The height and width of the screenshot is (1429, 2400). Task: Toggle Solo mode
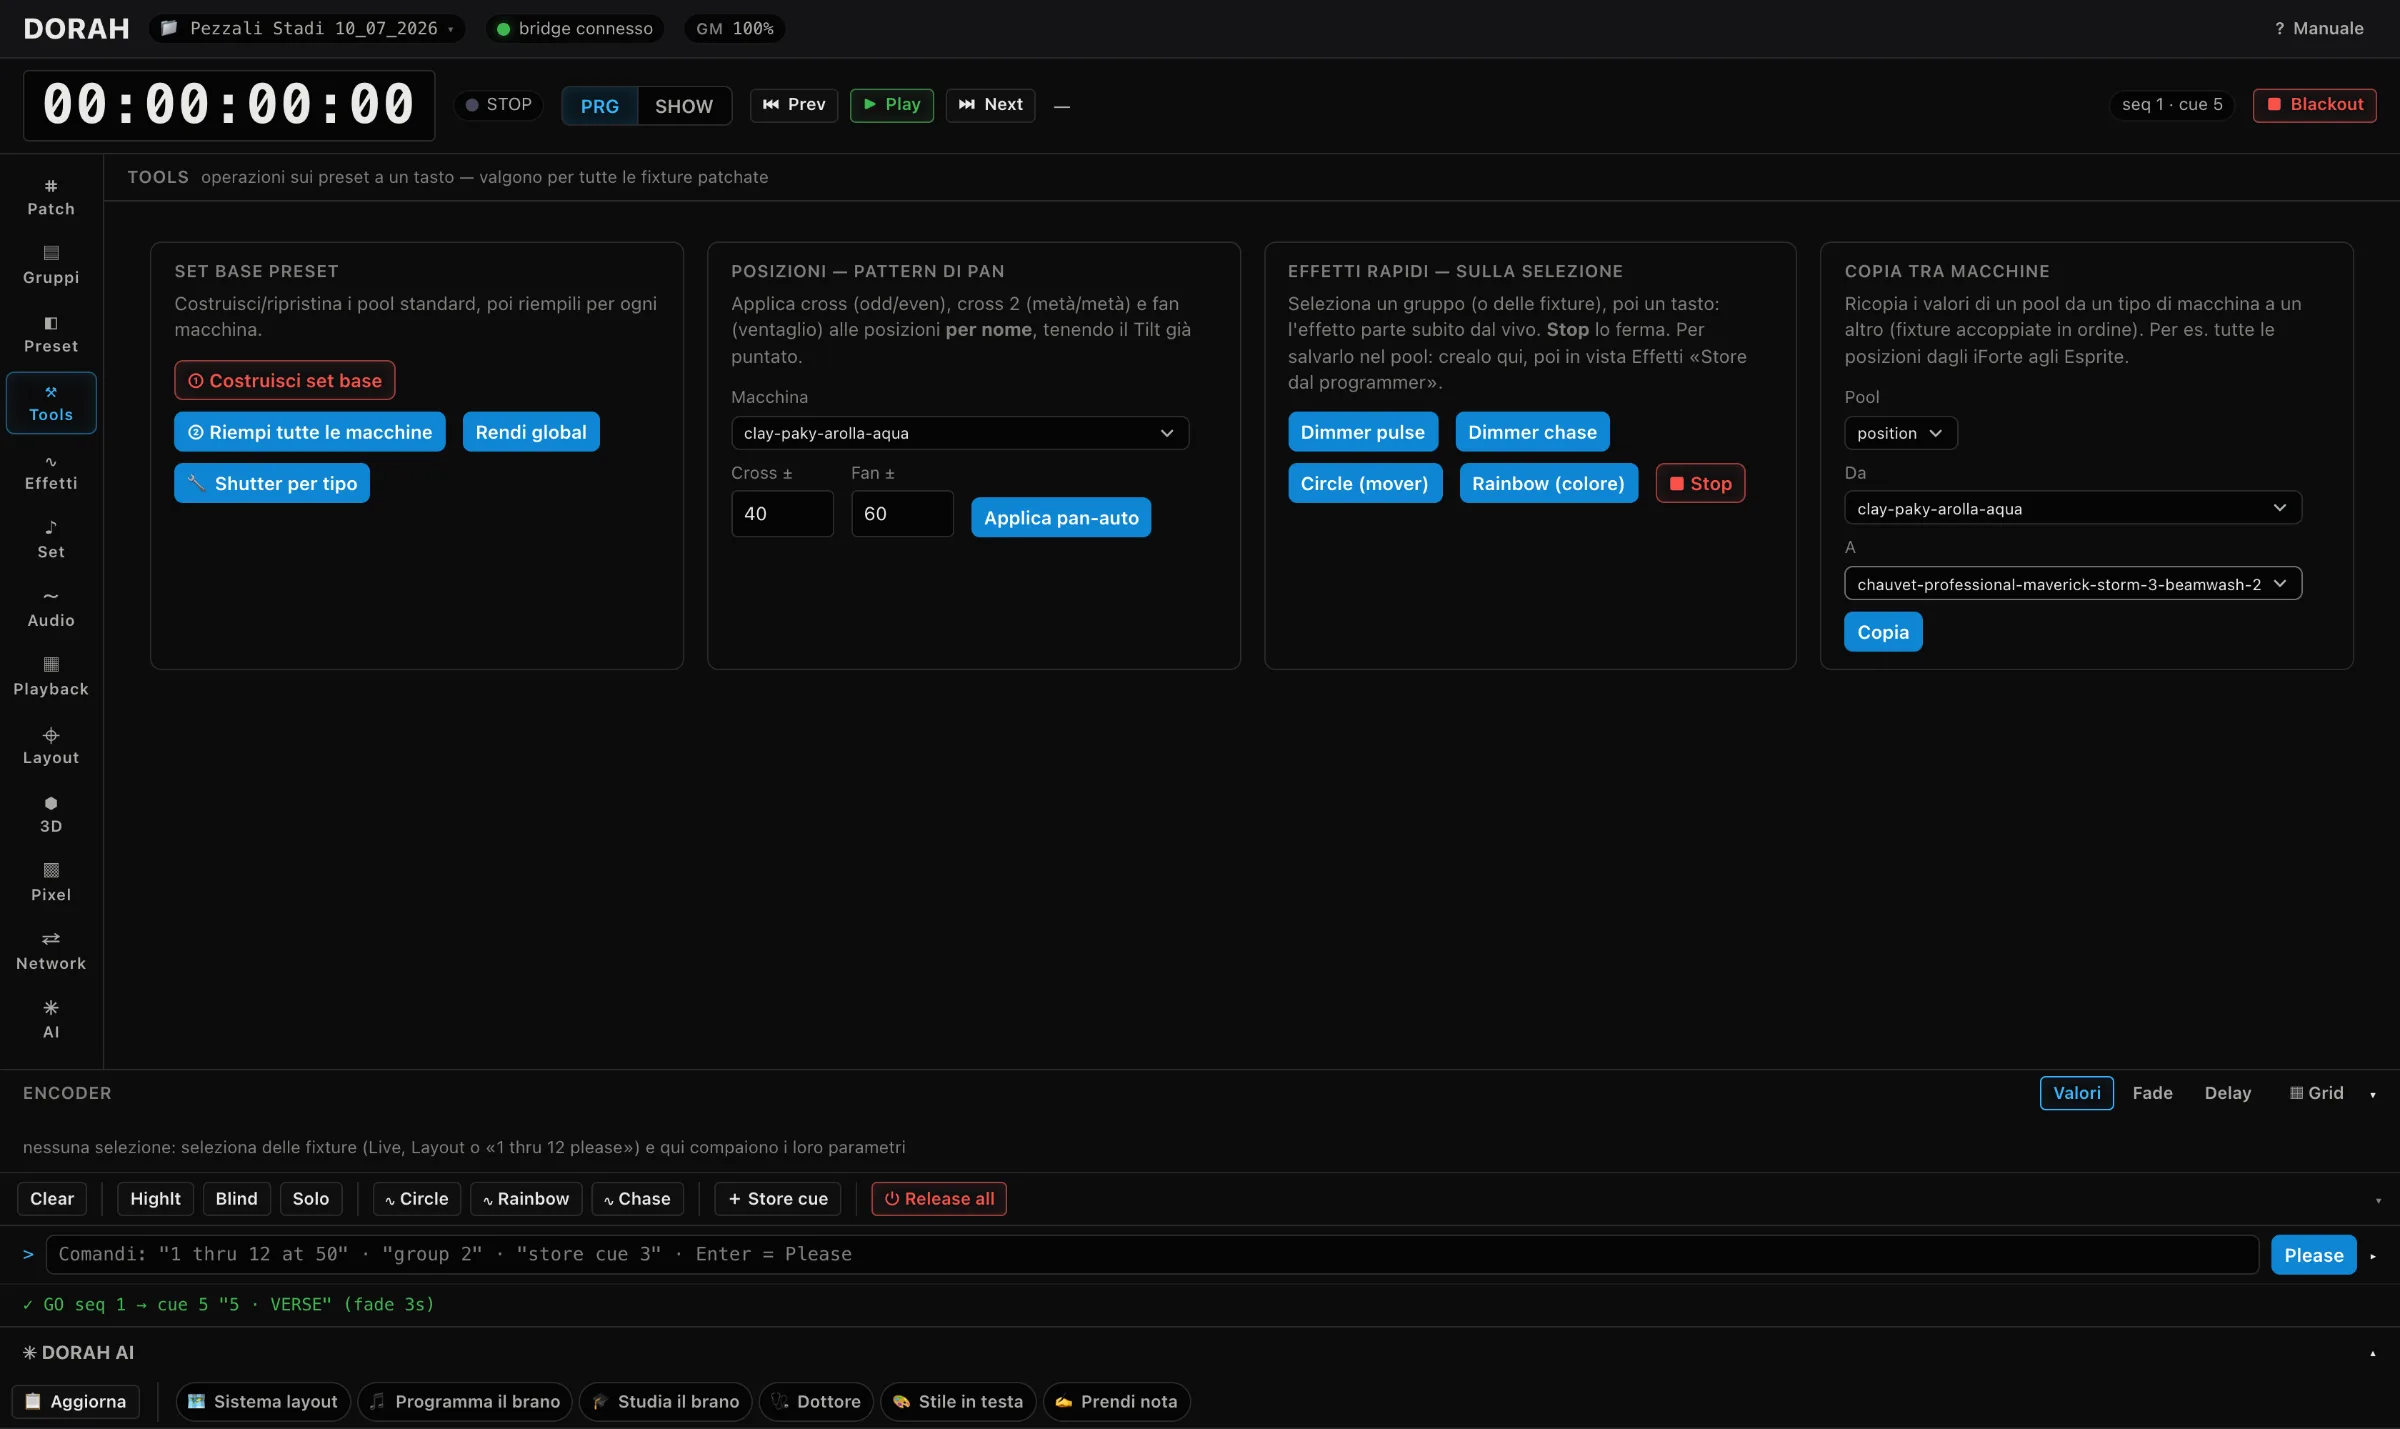coord(311,1199)
